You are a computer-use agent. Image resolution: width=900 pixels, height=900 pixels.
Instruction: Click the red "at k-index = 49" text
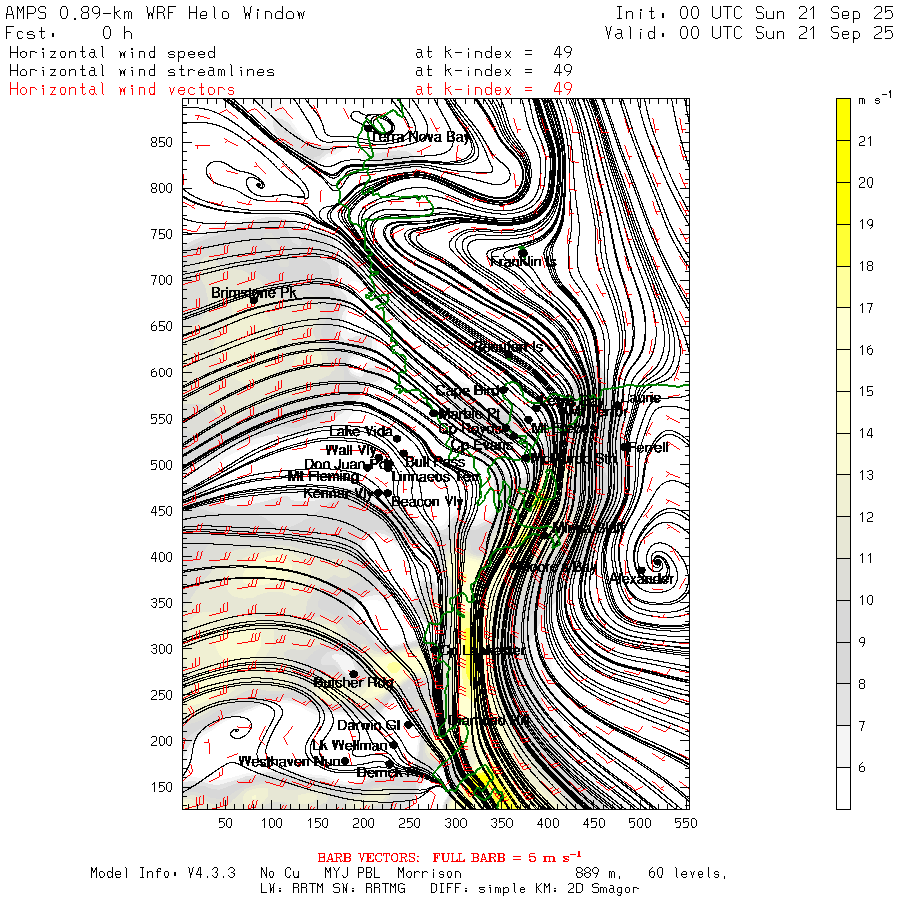coord(494,90)
